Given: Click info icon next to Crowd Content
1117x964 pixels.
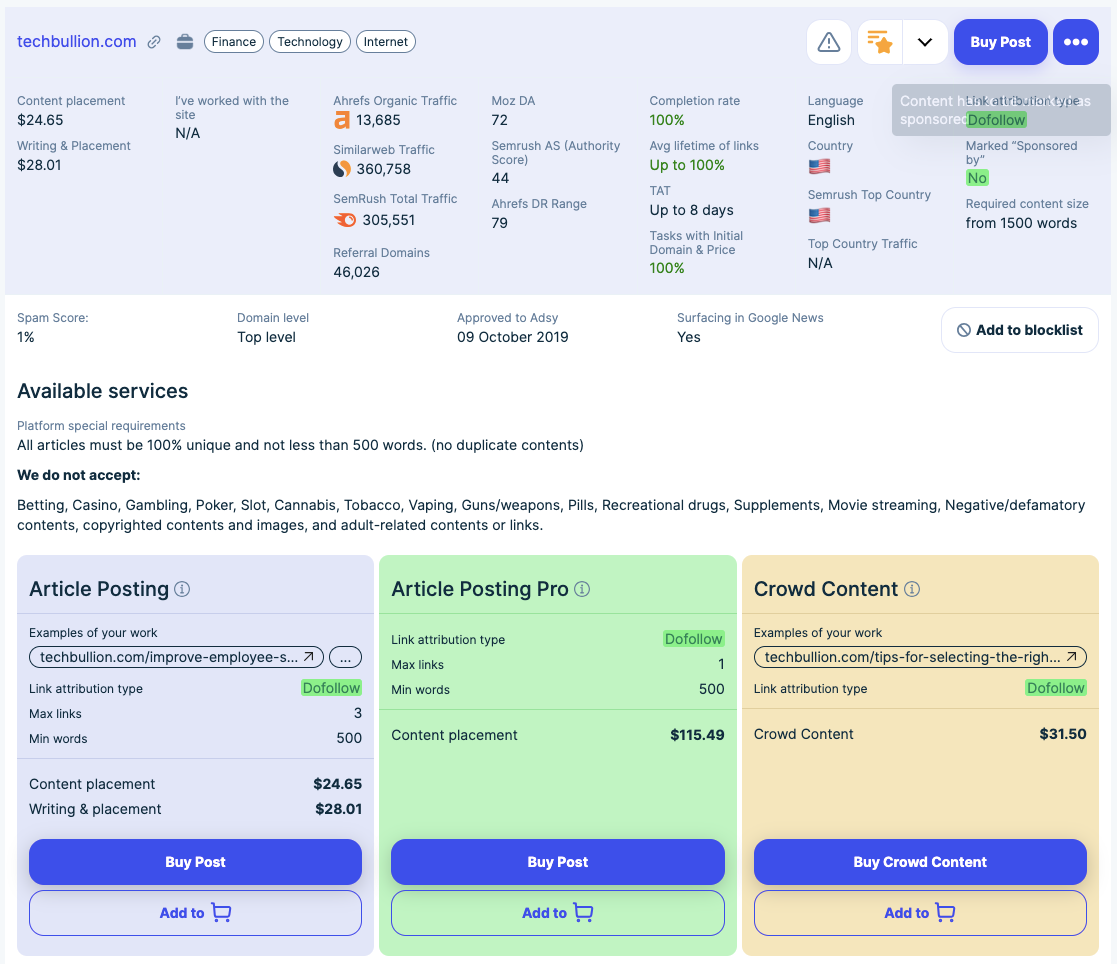Looking at the screenshot, I should tap(912, 589).
